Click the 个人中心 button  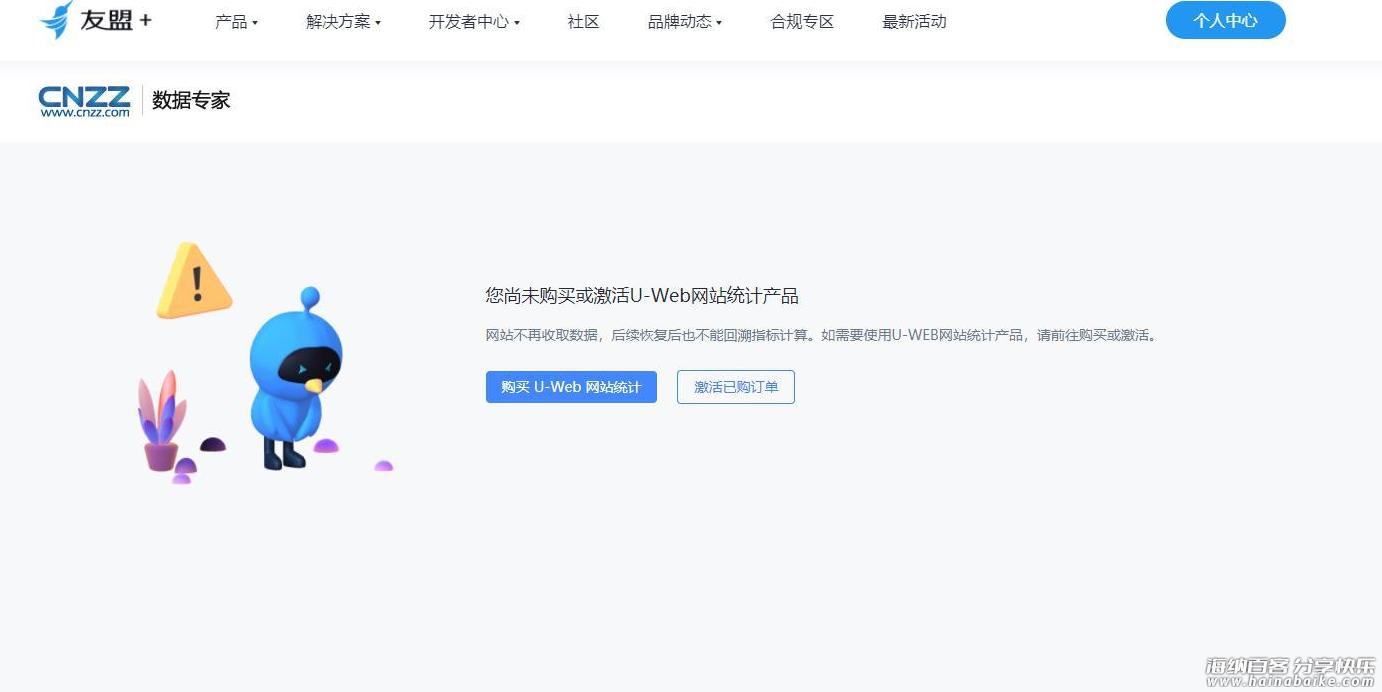tap(1225, 20)
